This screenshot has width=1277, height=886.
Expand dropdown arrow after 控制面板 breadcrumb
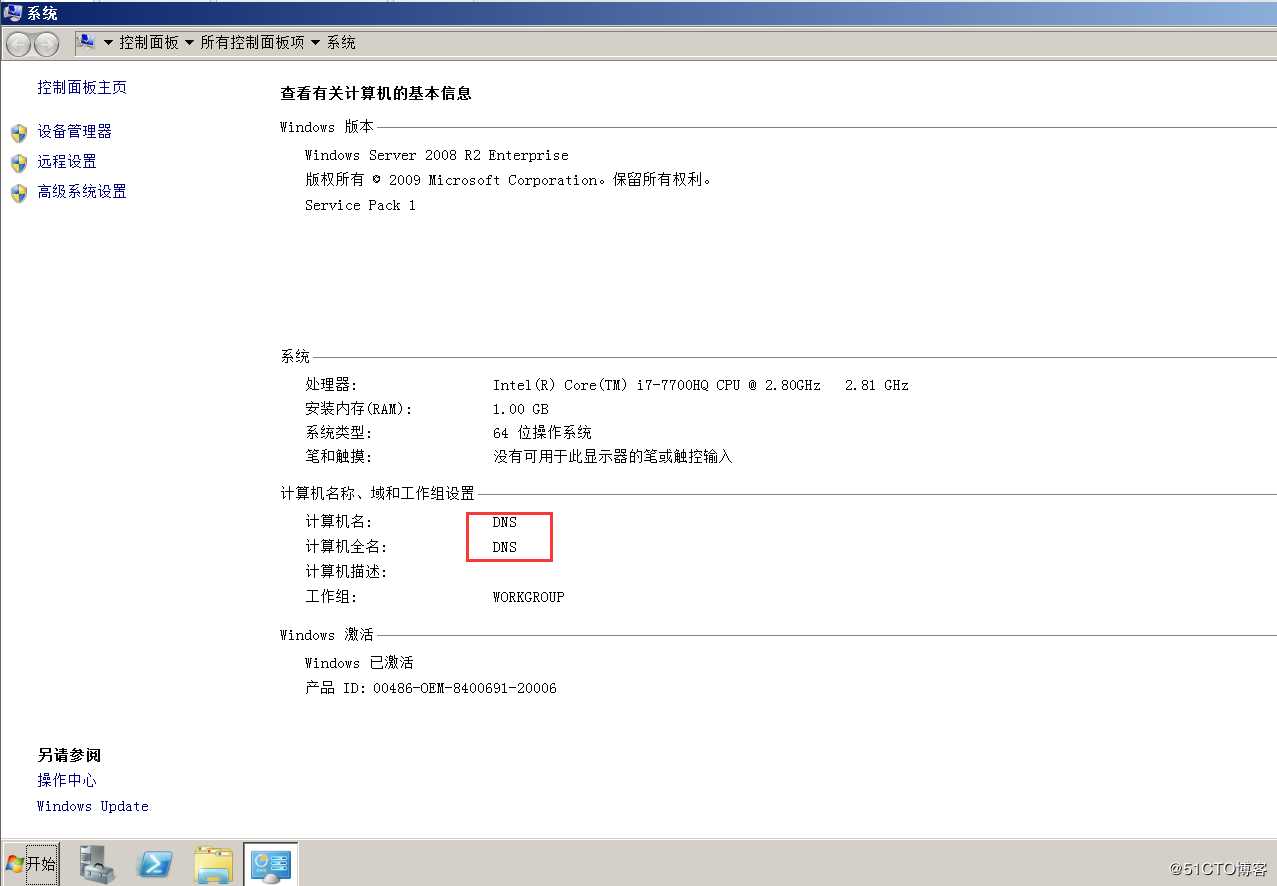189,43
